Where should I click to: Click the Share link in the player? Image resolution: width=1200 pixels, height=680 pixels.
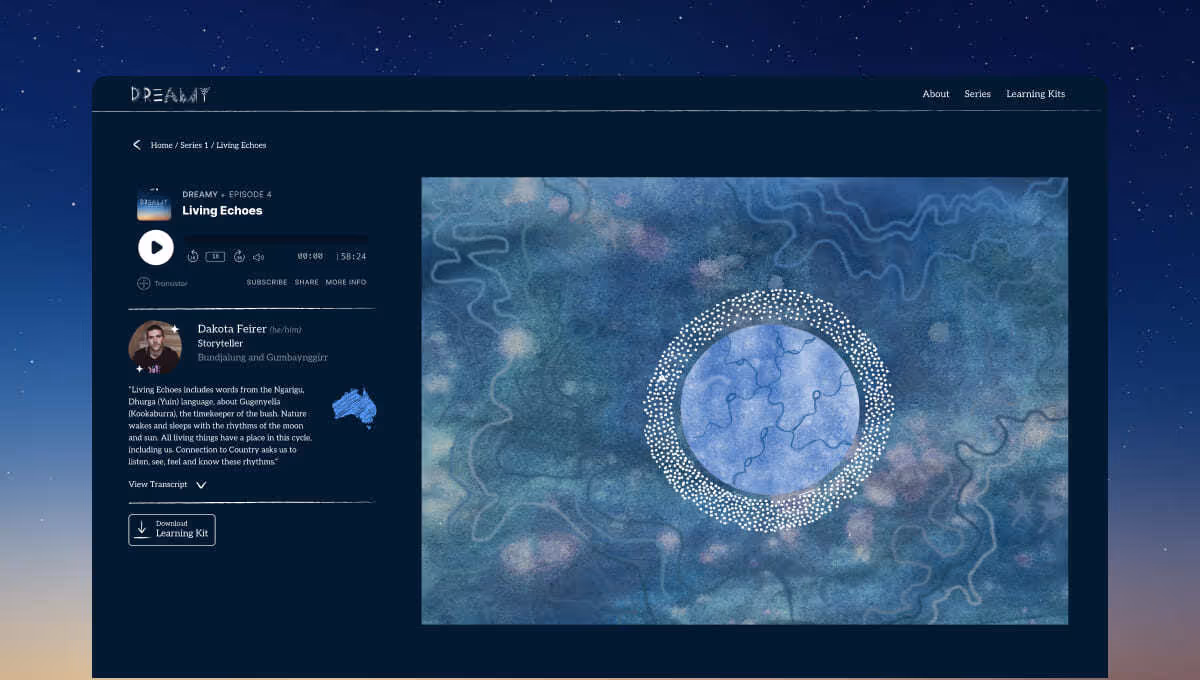pyautogui.click(x=307, y=283)
